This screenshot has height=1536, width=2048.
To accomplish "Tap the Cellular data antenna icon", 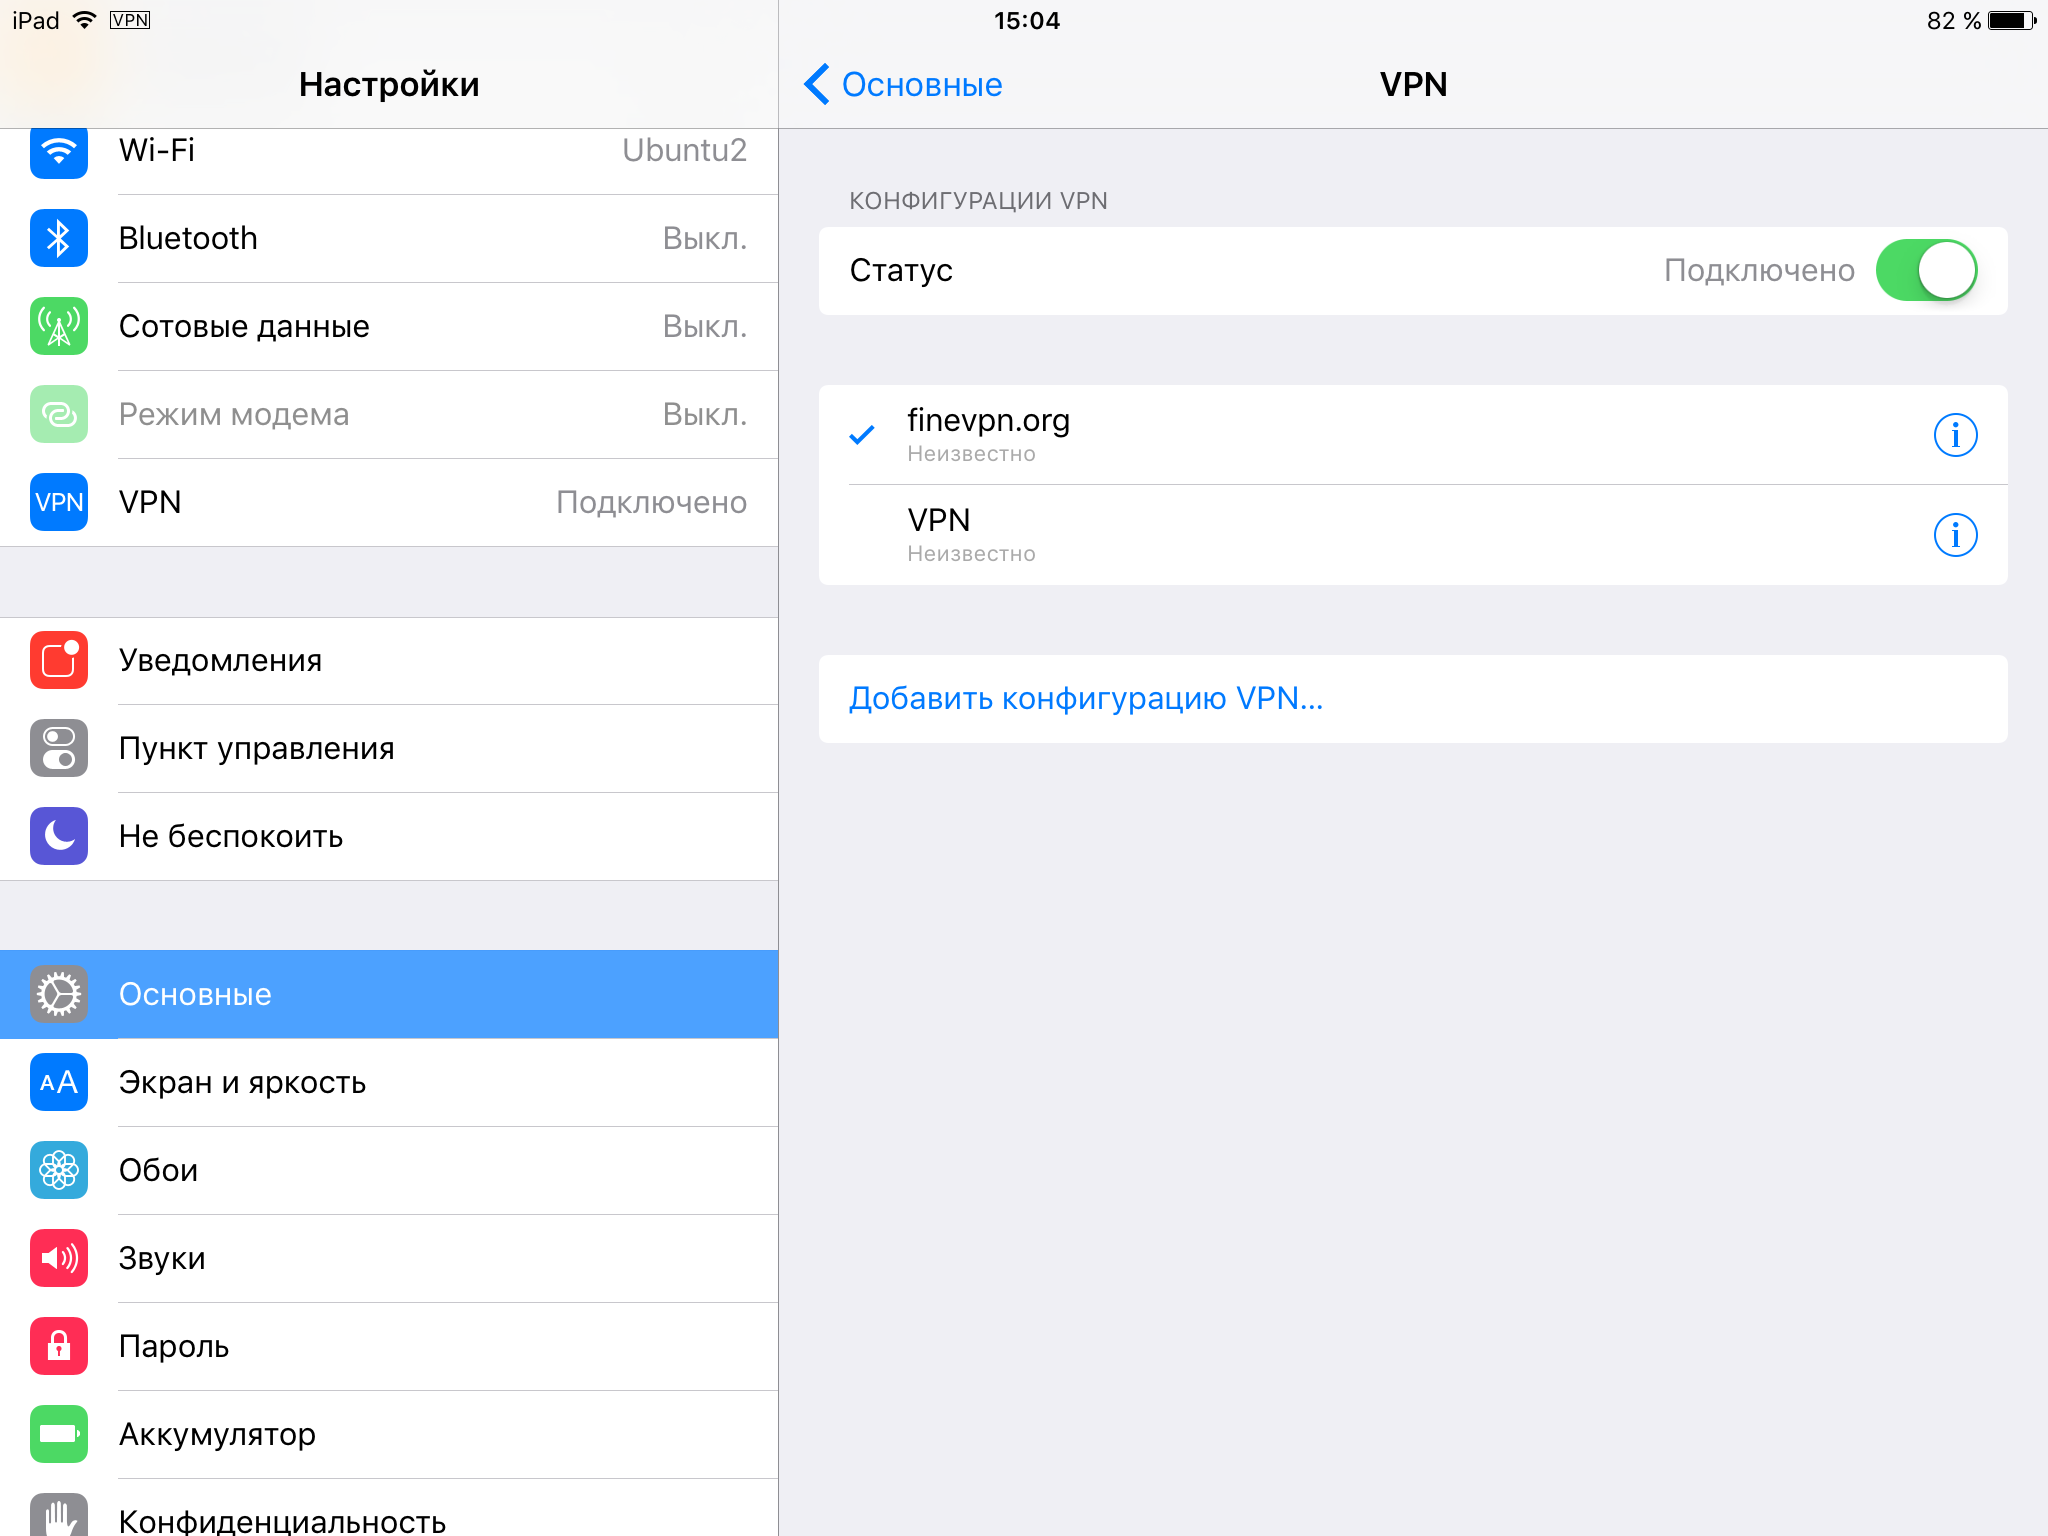I will tap(59, 326).
